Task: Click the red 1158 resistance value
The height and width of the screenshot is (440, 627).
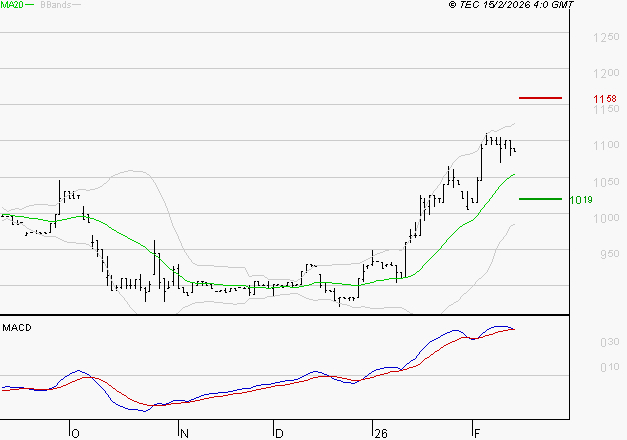Action: tap(605, 98)
